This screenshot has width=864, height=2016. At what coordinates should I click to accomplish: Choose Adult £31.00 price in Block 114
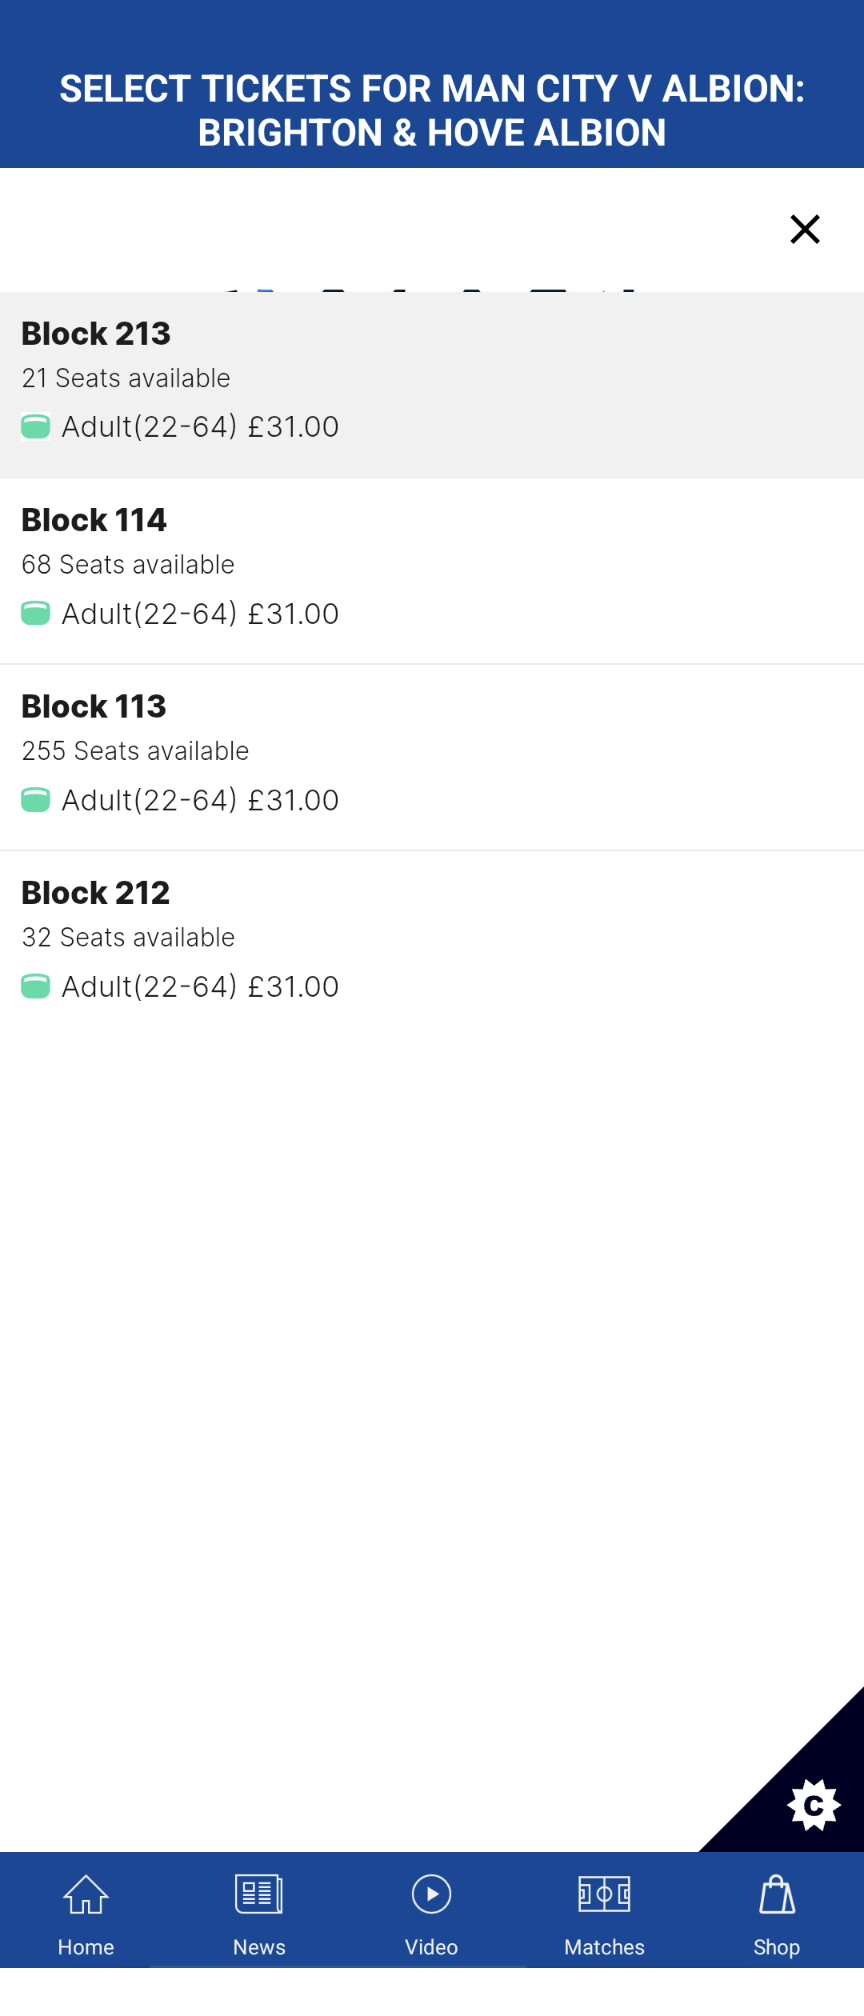[200, 613]
